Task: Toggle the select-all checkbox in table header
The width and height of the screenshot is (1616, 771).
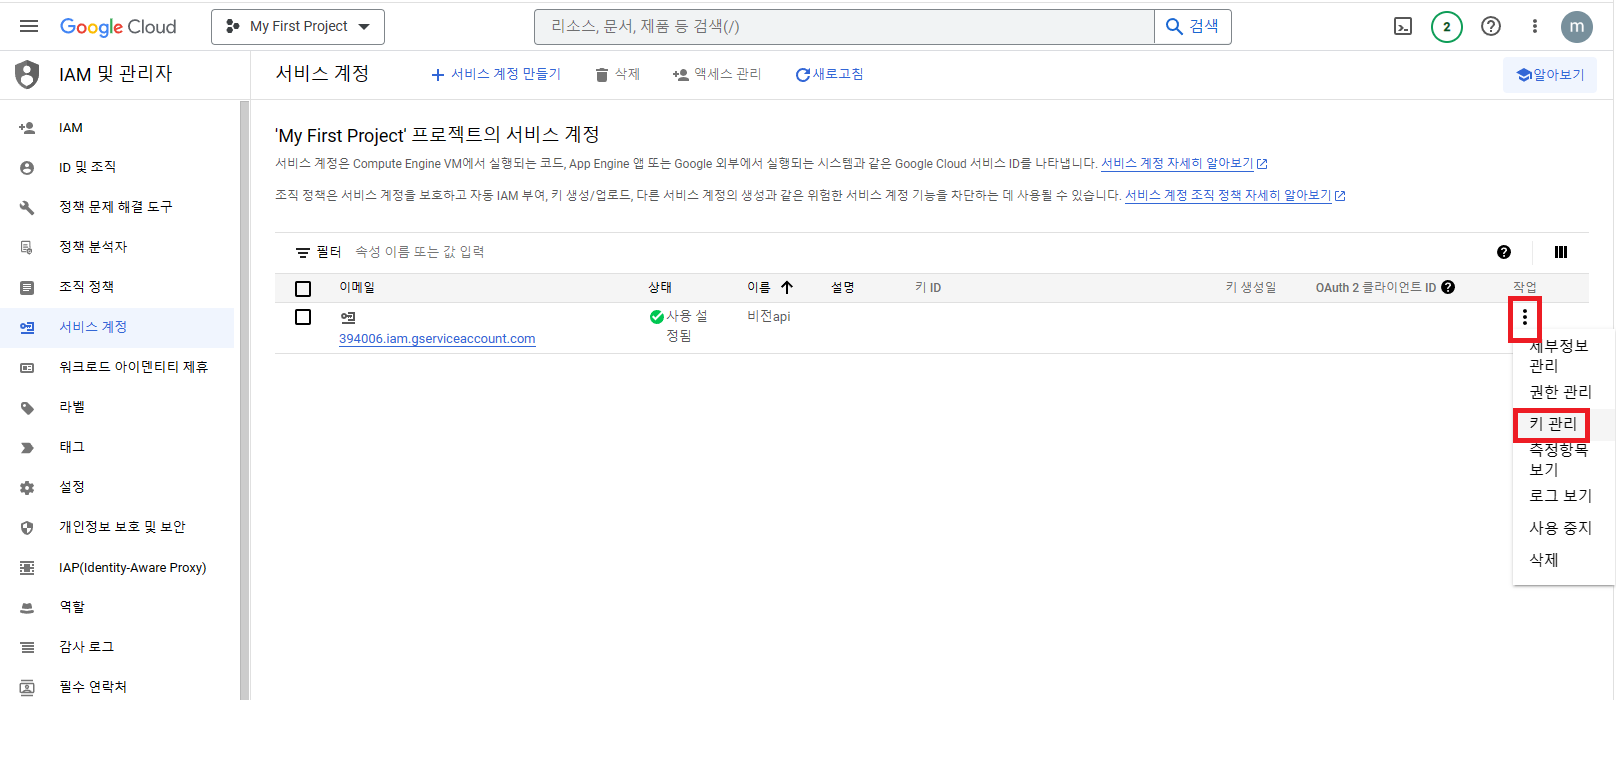Action: [x=303, y=288]
